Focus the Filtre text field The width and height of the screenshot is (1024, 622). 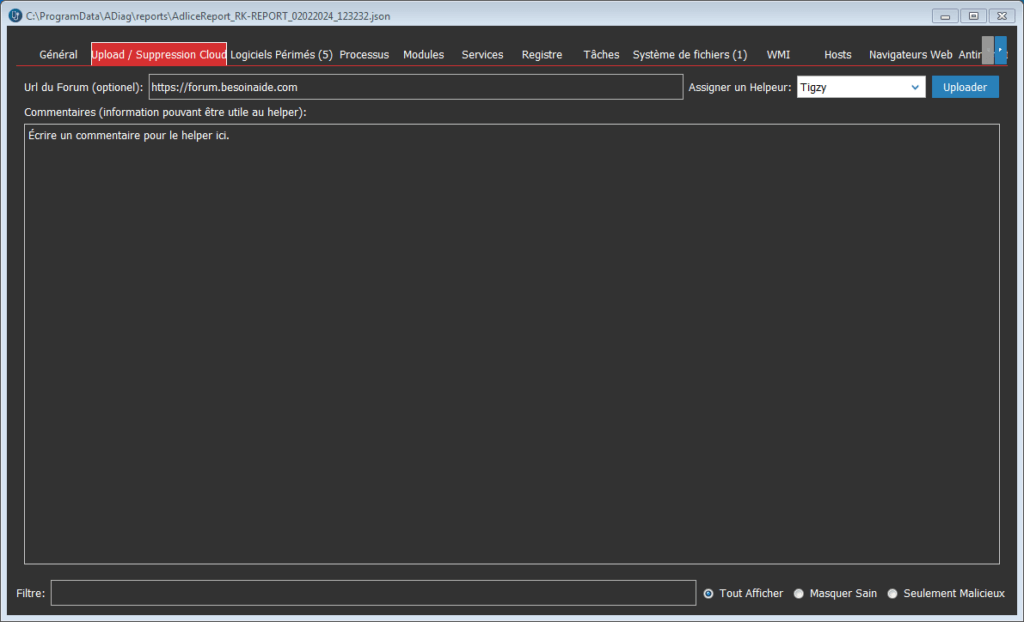(x=372, y=593)
